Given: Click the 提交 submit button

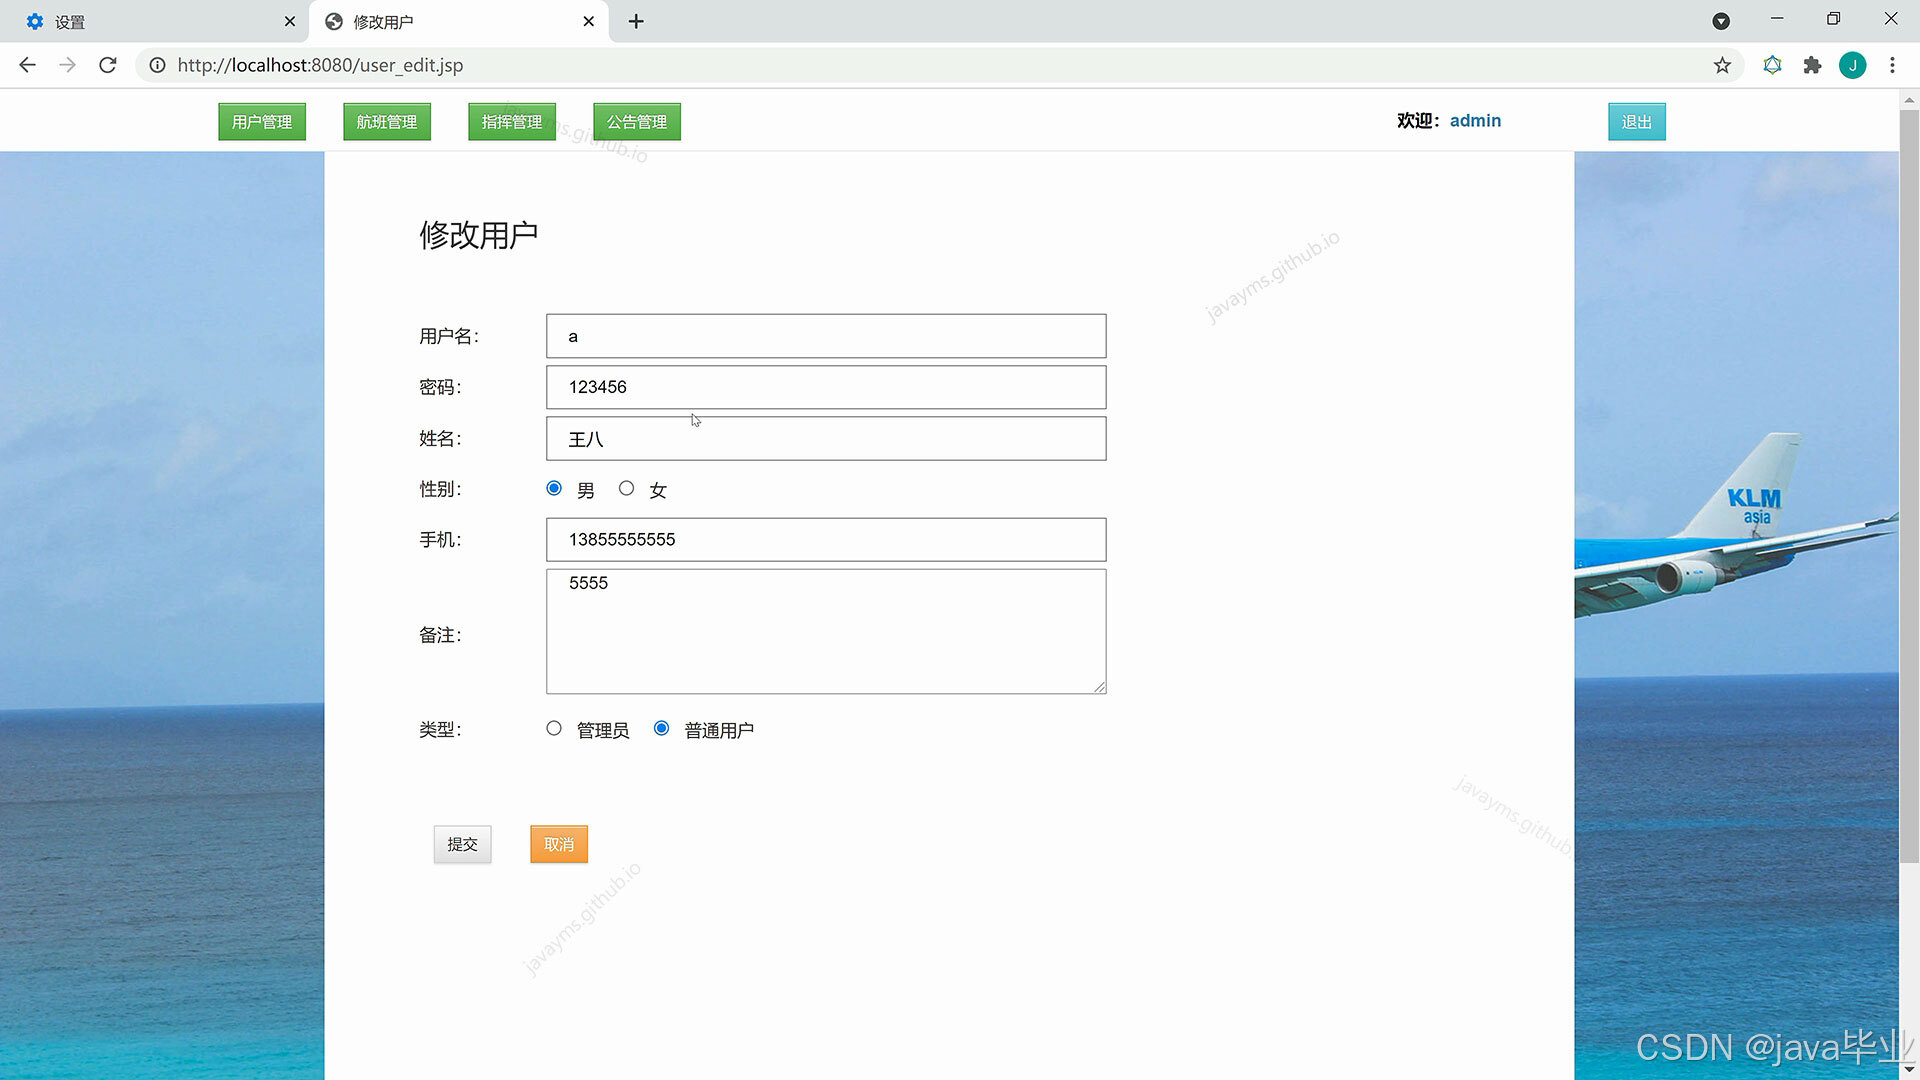Looking at the screenshot, I should [462, 845].
